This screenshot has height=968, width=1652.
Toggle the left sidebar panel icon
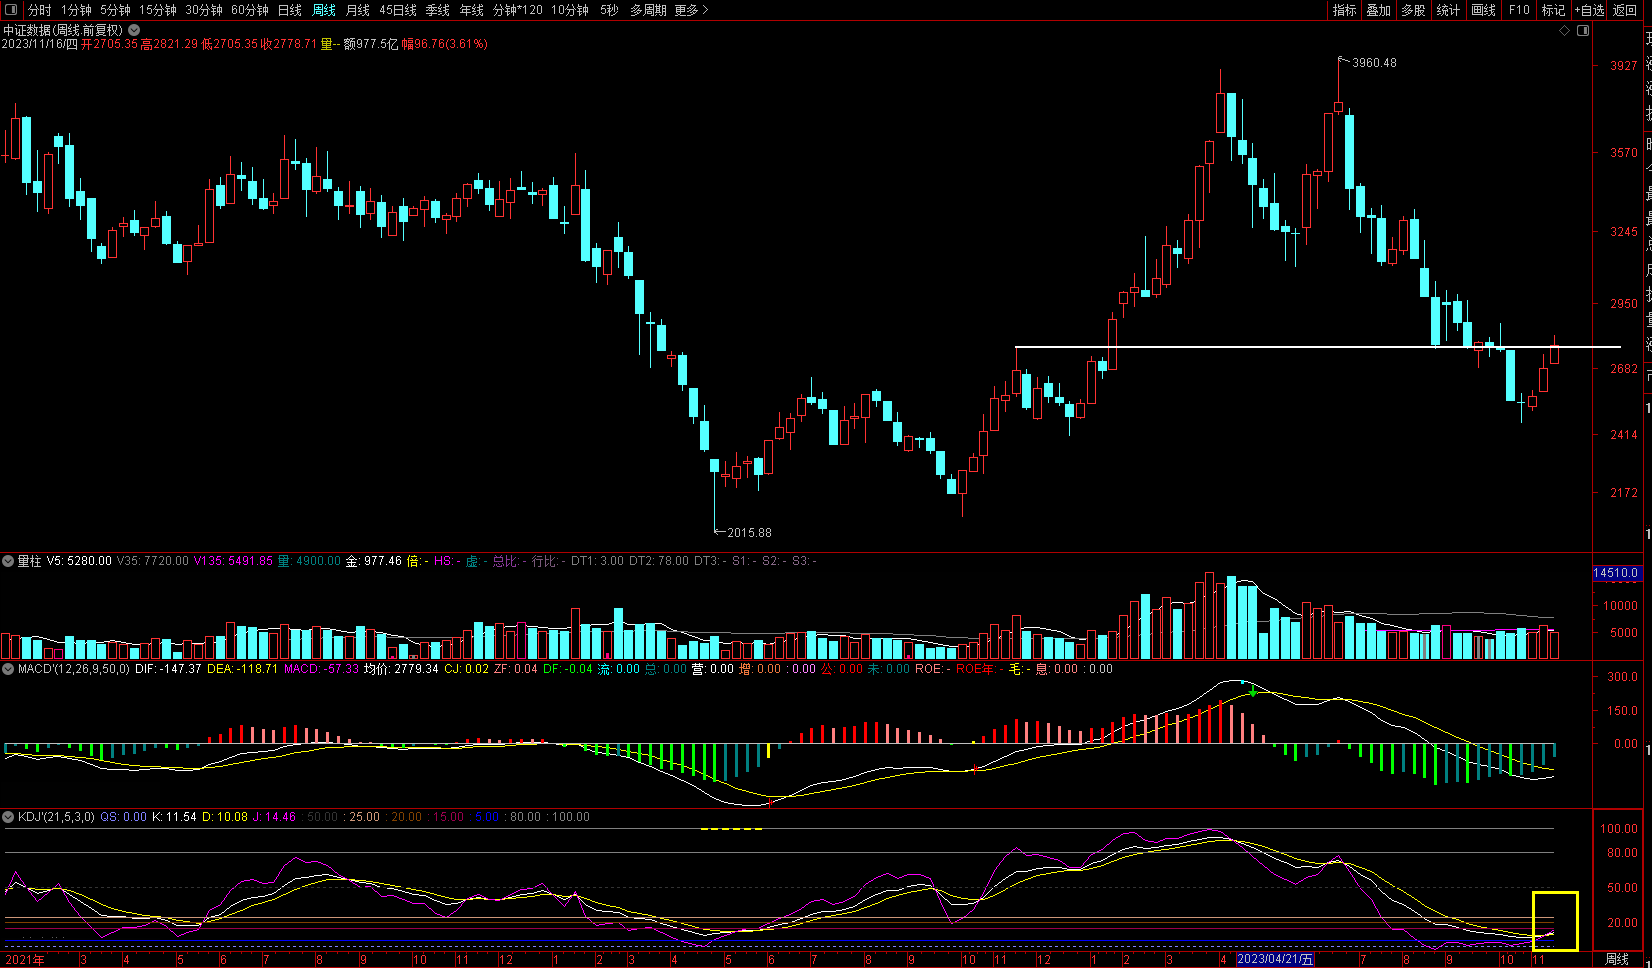tap(11, 10)
